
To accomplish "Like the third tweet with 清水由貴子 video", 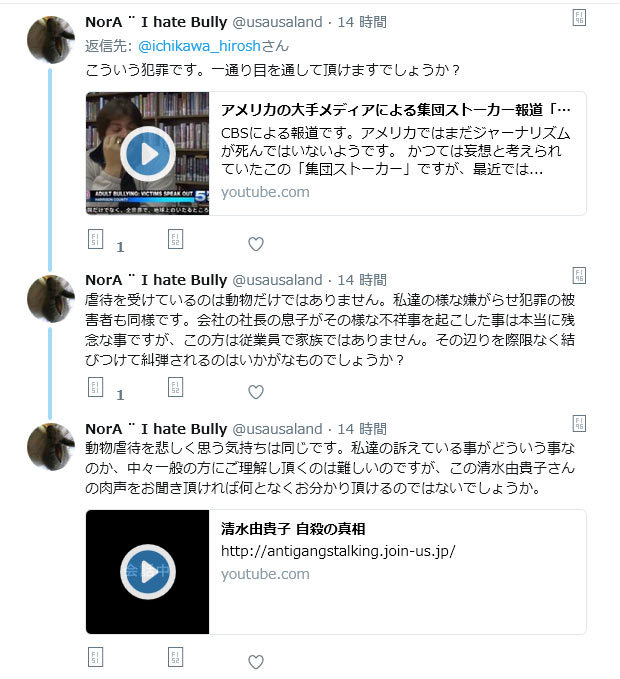I will click(256, 662).
